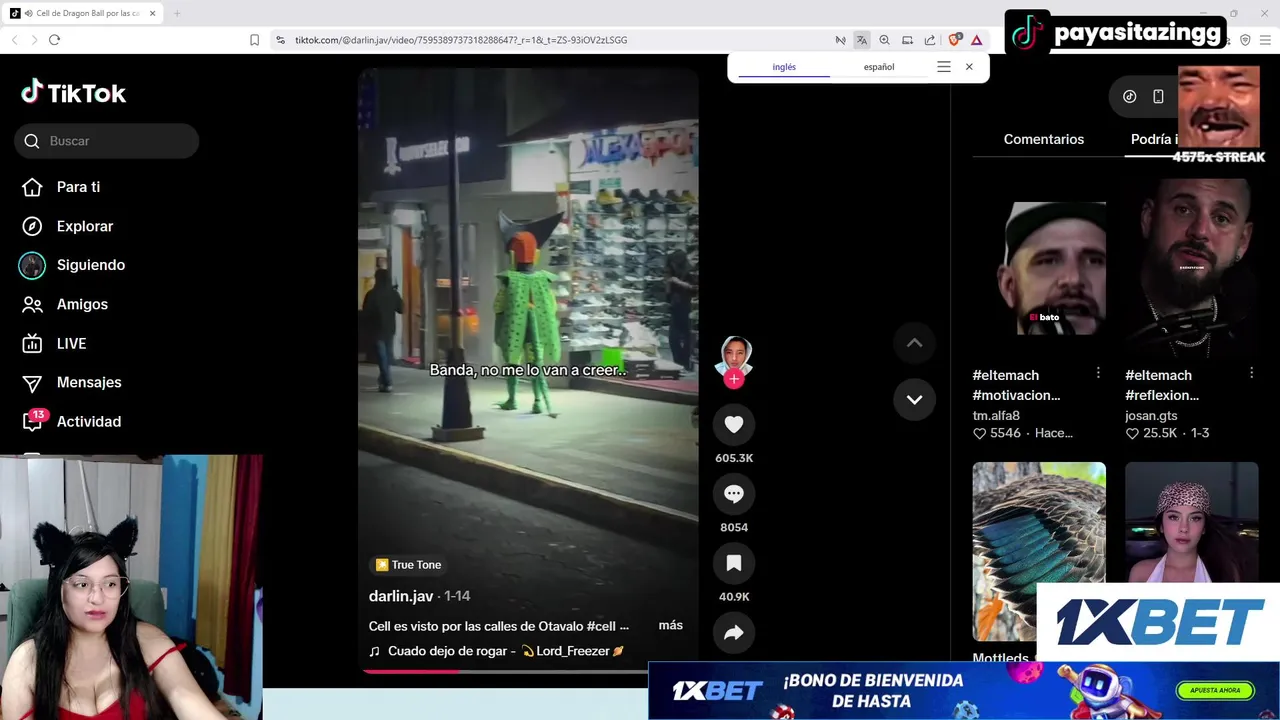This screenshot has width=1280, height=720.
Task: Open josan.gts username link
Action: [x=1151, y=415]
